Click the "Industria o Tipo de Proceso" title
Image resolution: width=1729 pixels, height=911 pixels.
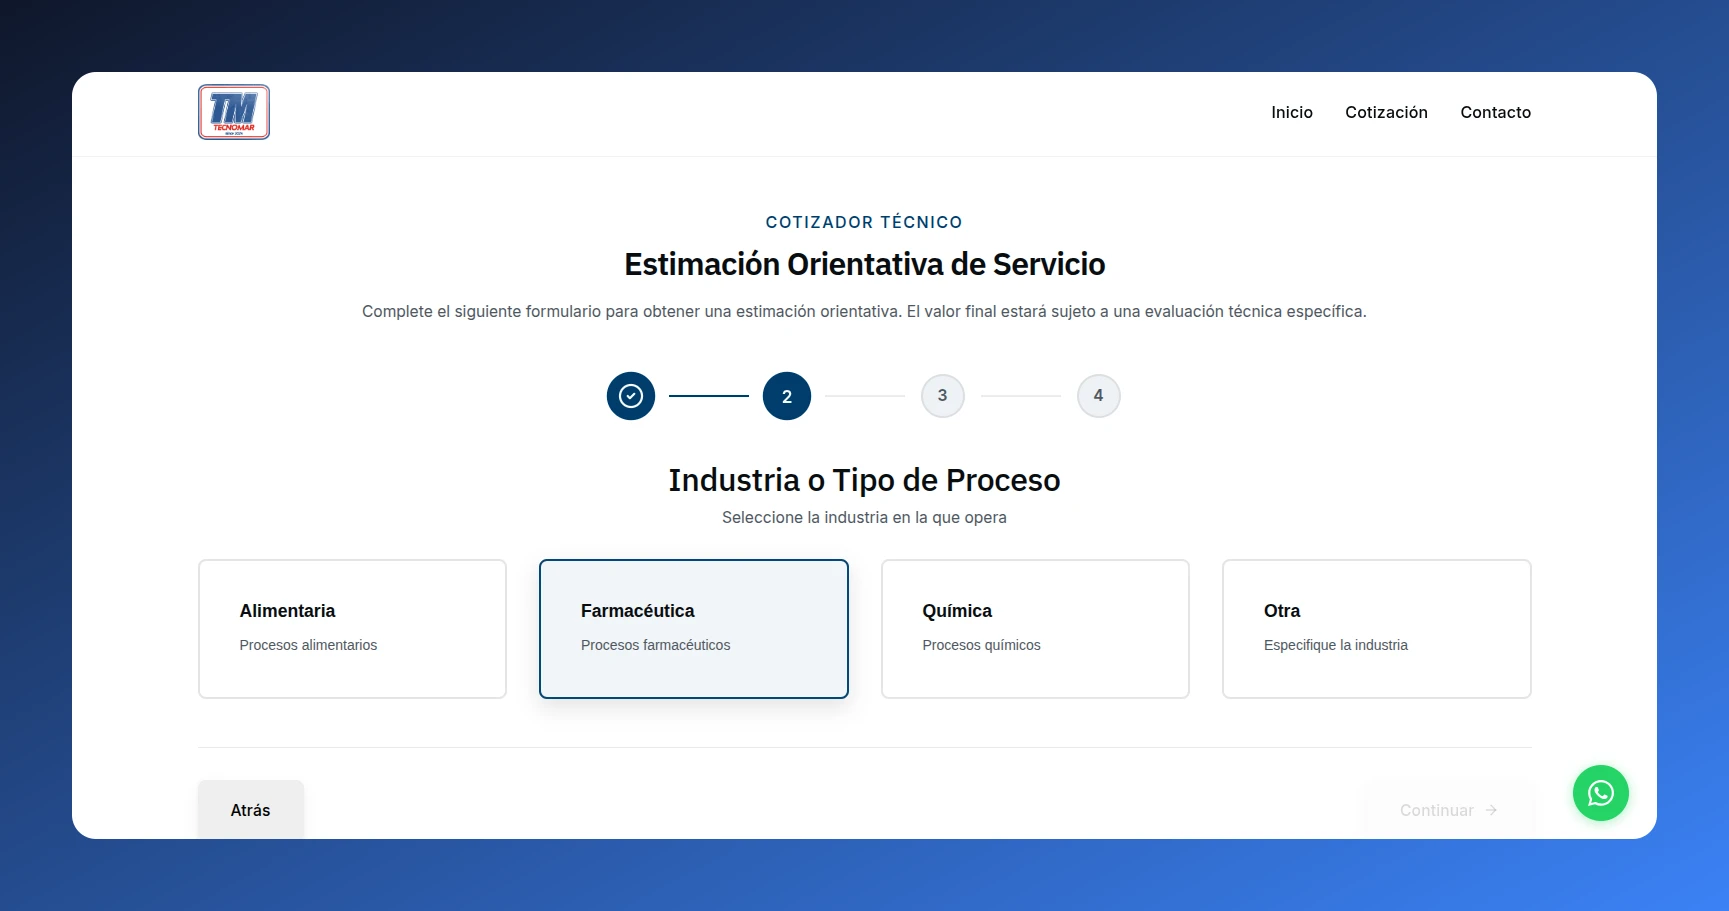(865, 480)
